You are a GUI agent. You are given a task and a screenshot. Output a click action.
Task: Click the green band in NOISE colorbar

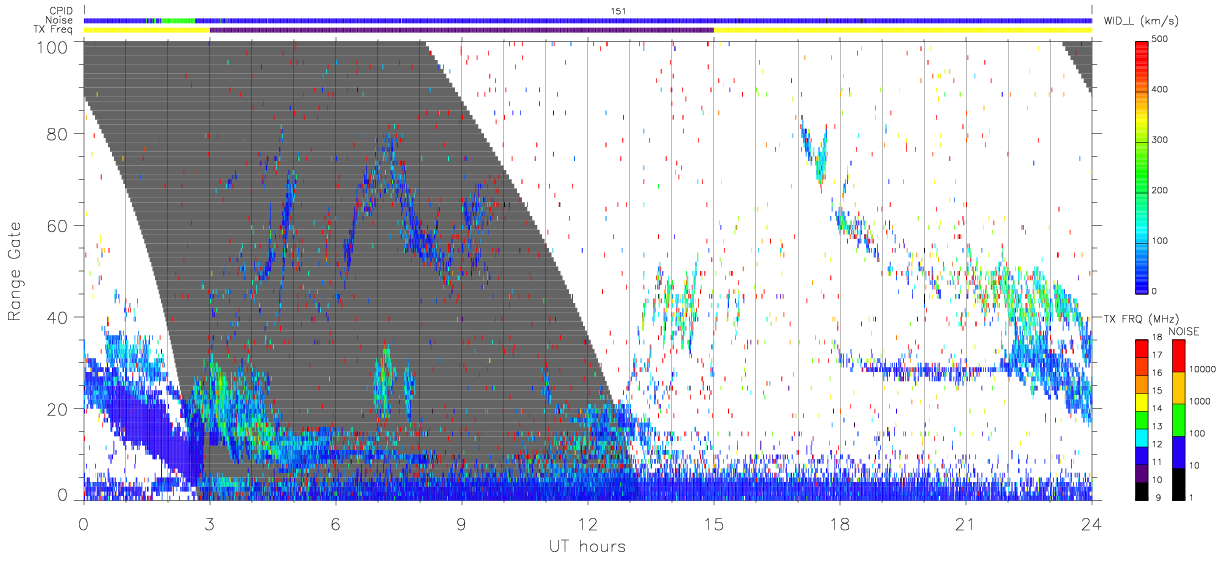click(x=1177, y=419)
